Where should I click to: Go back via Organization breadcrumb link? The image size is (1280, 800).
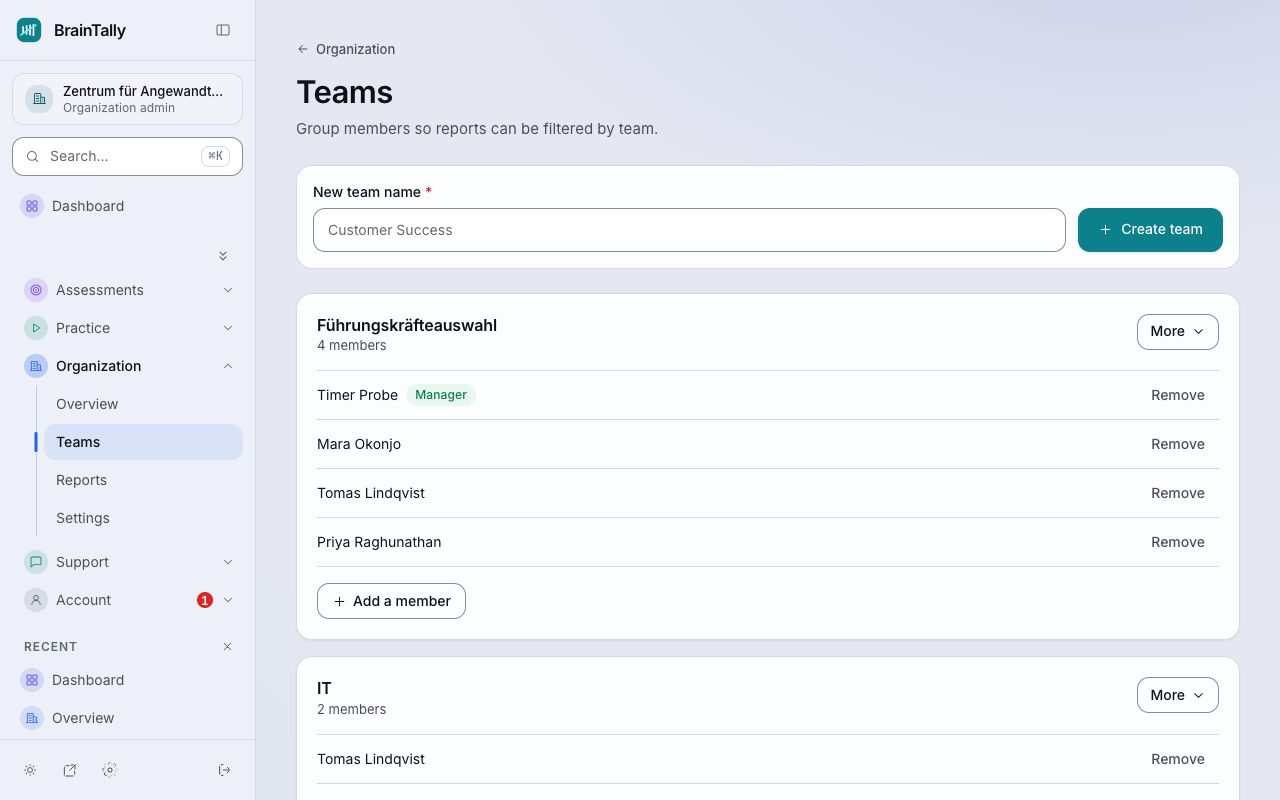pos(346,49)
